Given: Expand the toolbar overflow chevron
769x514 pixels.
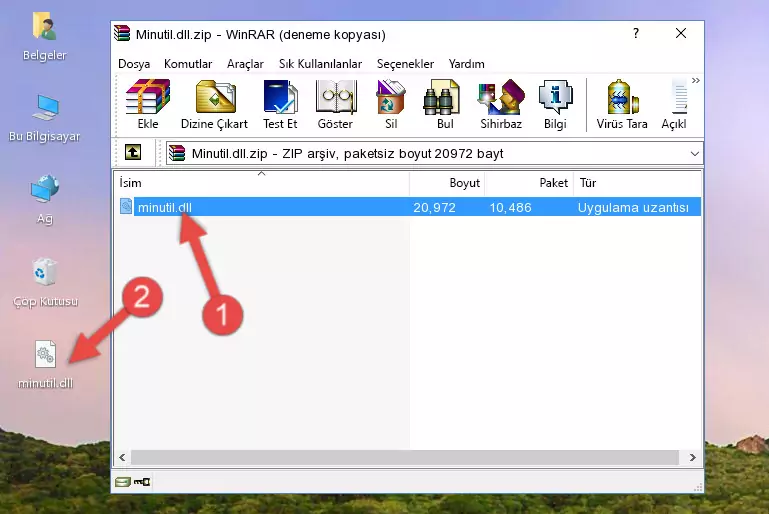Looking at the screenshot, I should [x=695, y=80].
